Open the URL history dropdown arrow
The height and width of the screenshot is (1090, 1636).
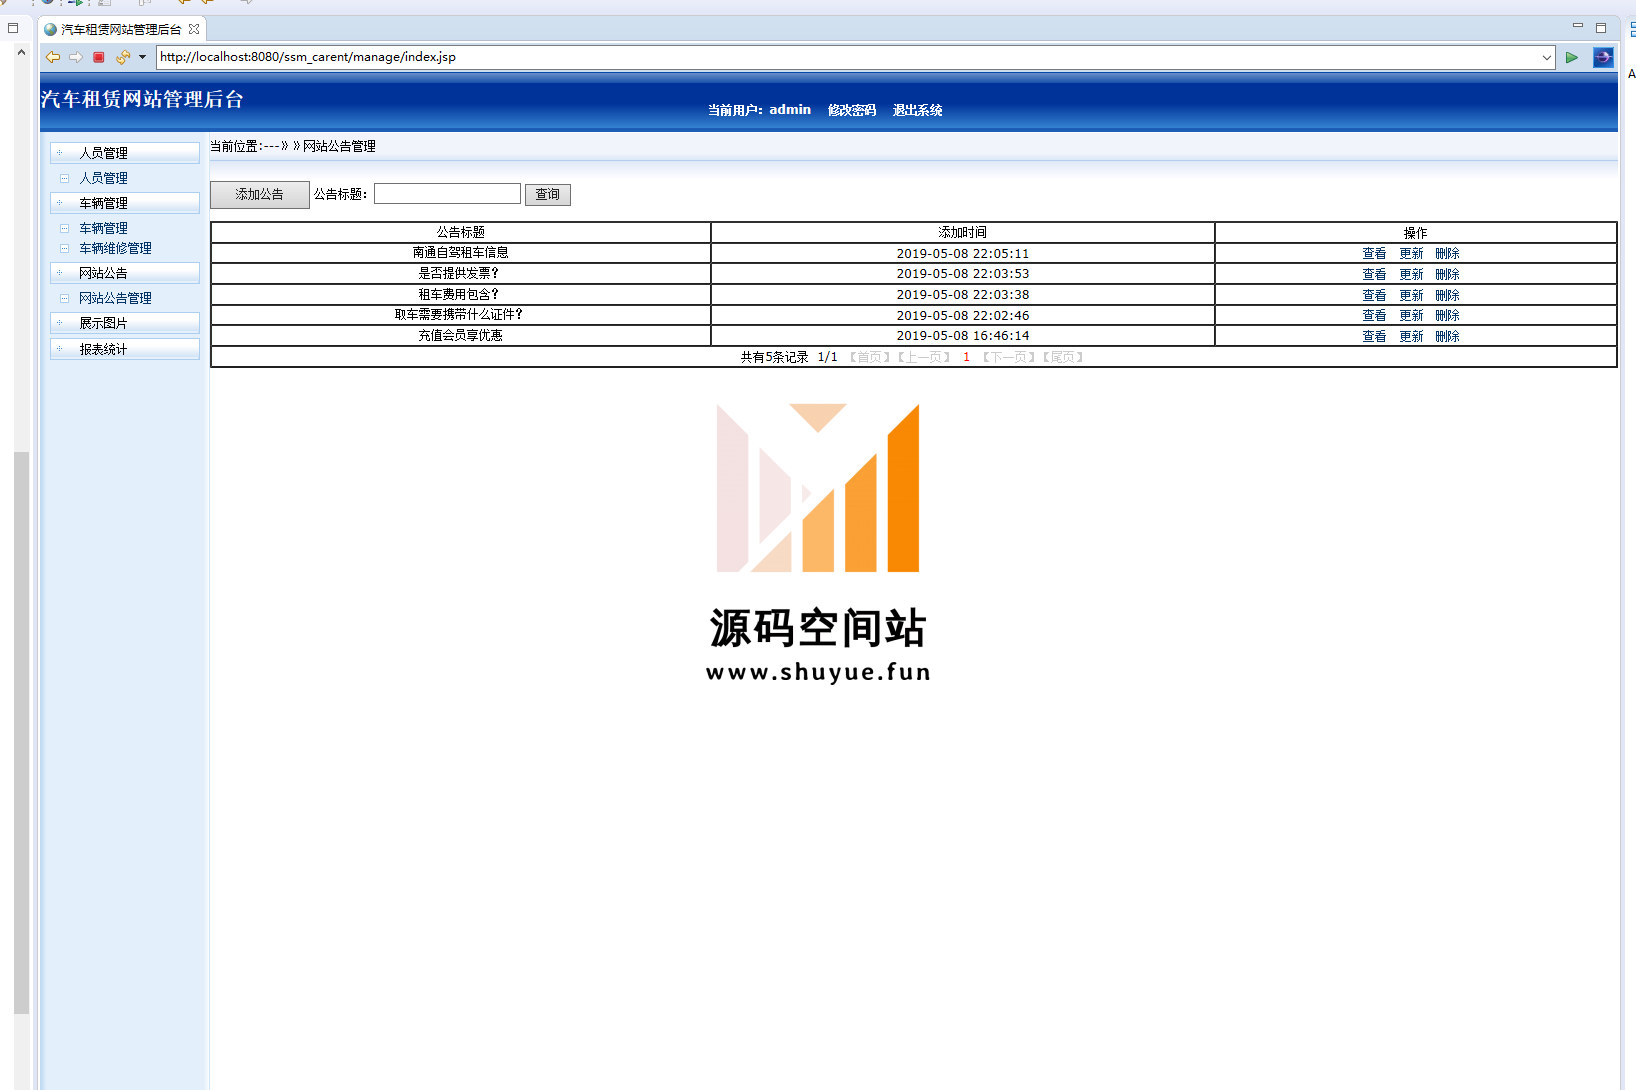coord(1547,57)
